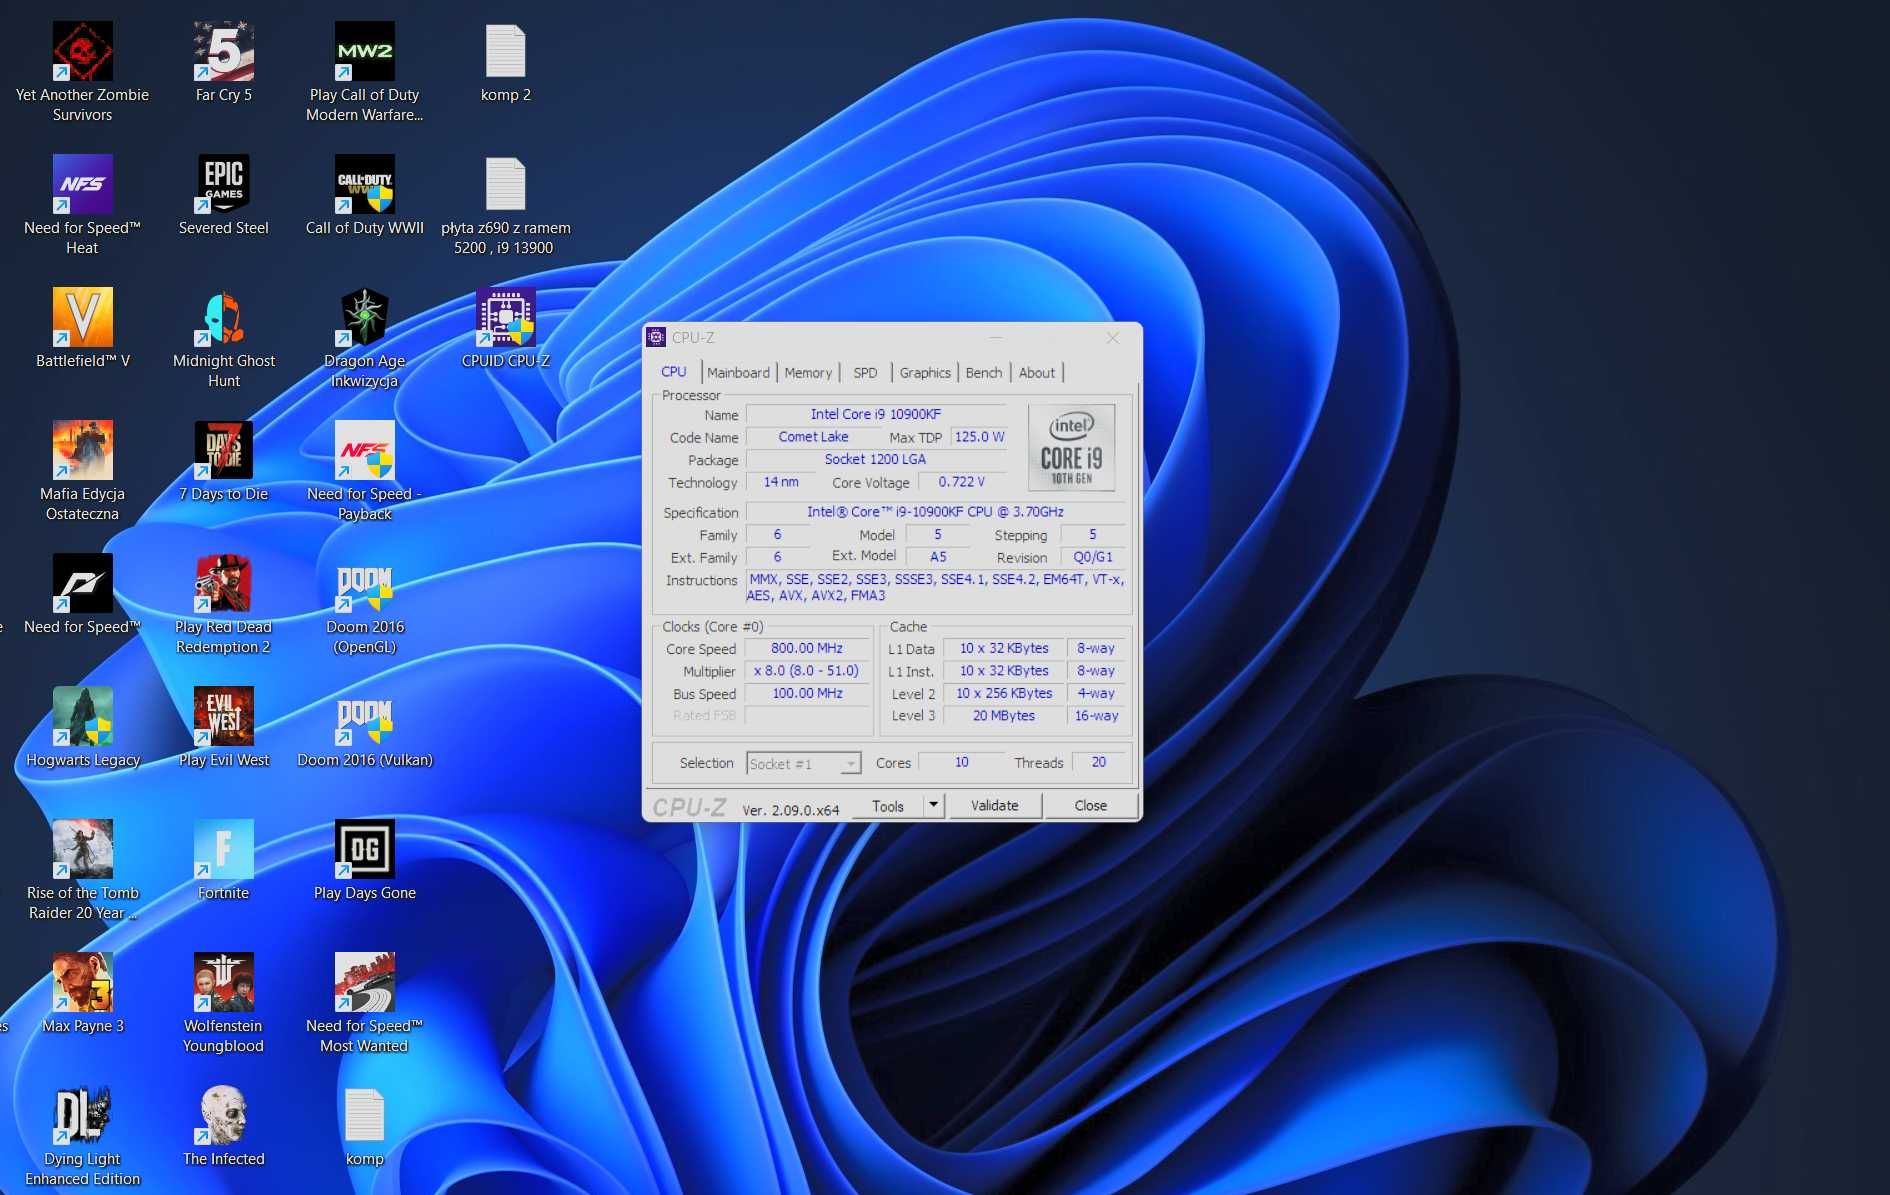Image resolution: width=1890 pixels, height=1195 pixels.
Task: Select the komp 2 text file
Action: pos(505,63)
